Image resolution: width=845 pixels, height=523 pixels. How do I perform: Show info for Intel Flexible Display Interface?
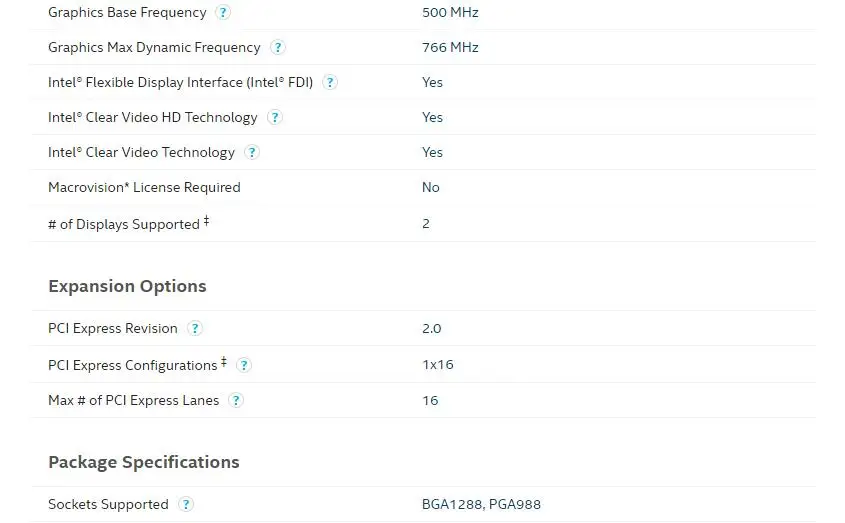(330, 83)
